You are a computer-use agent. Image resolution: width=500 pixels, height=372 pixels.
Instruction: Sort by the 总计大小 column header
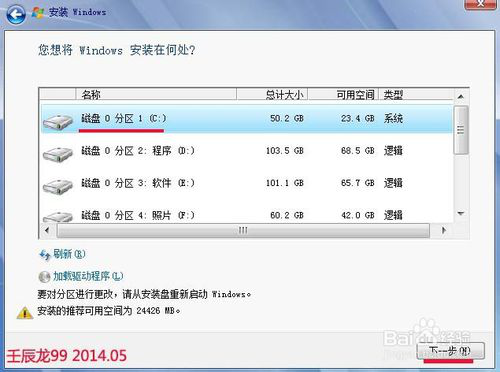(272, 95)
